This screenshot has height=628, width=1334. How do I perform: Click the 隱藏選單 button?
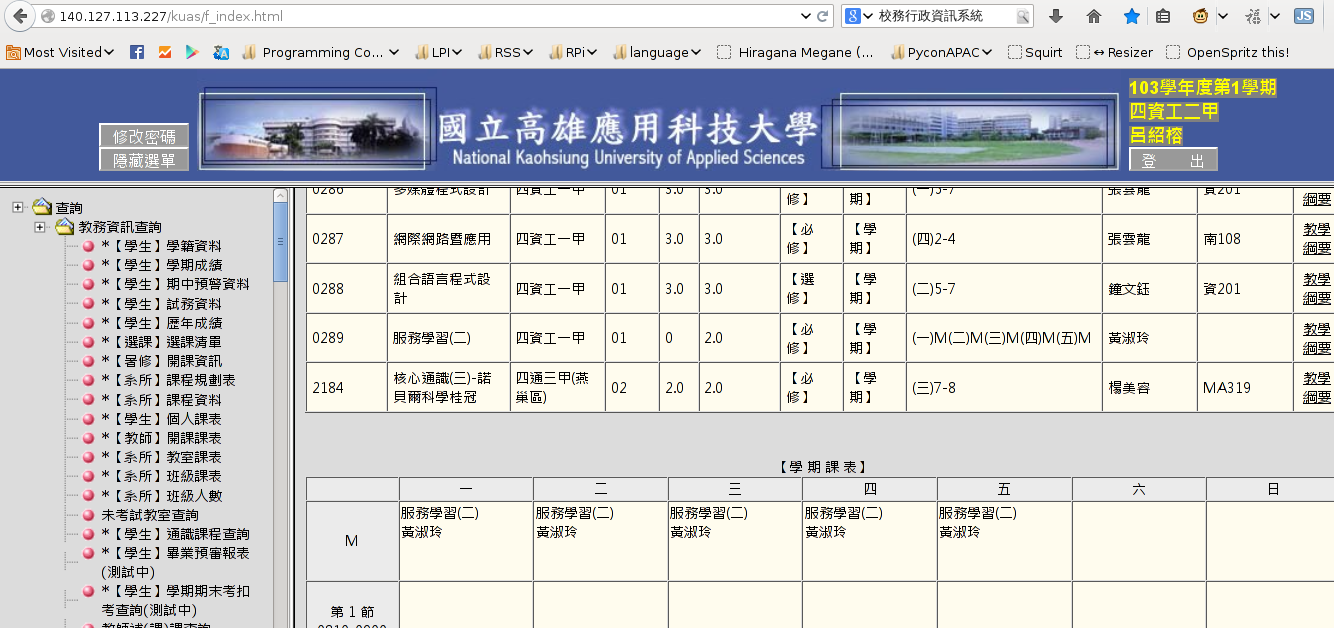[x=144, y=160]
